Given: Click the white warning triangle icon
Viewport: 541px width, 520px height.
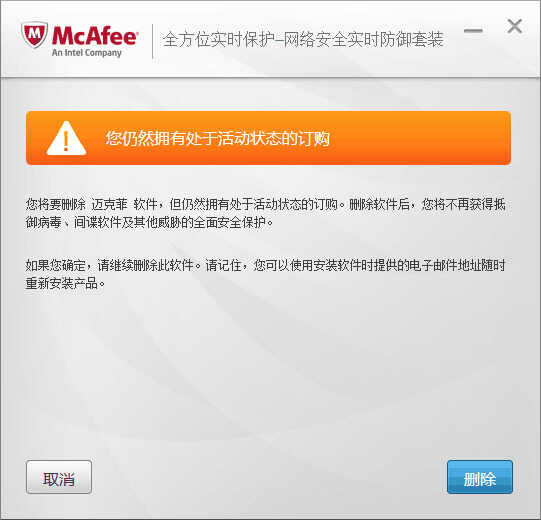Looking at the screenshot, I should pyautogui.click(x=66, y=138).
